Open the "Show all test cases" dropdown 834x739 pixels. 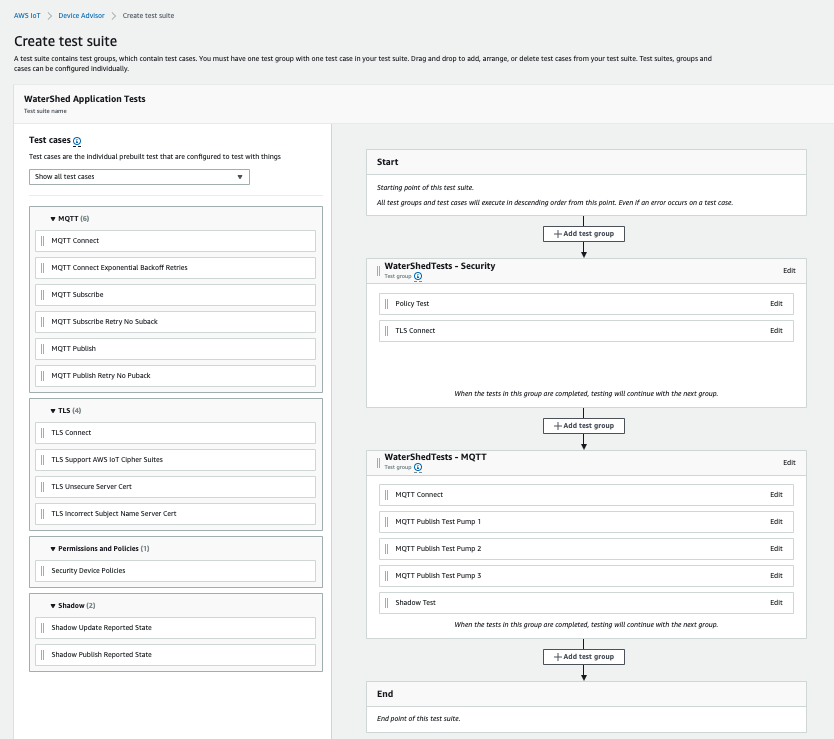(x=139, y=176)
